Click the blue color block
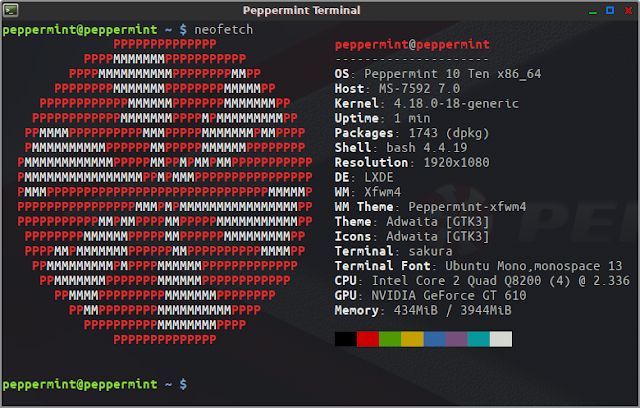This screenshot has height=408, width=640. point(434,339)
